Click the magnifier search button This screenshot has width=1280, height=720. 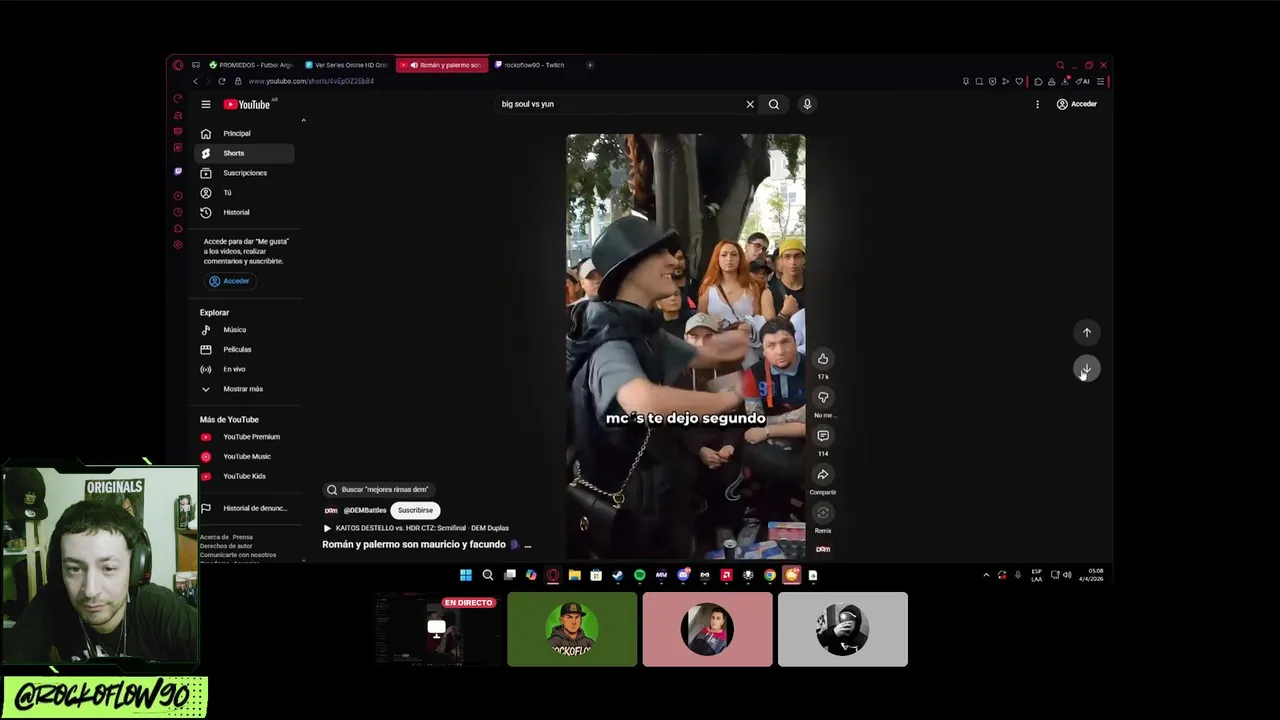pyautogui.click(x=774, y=104)
